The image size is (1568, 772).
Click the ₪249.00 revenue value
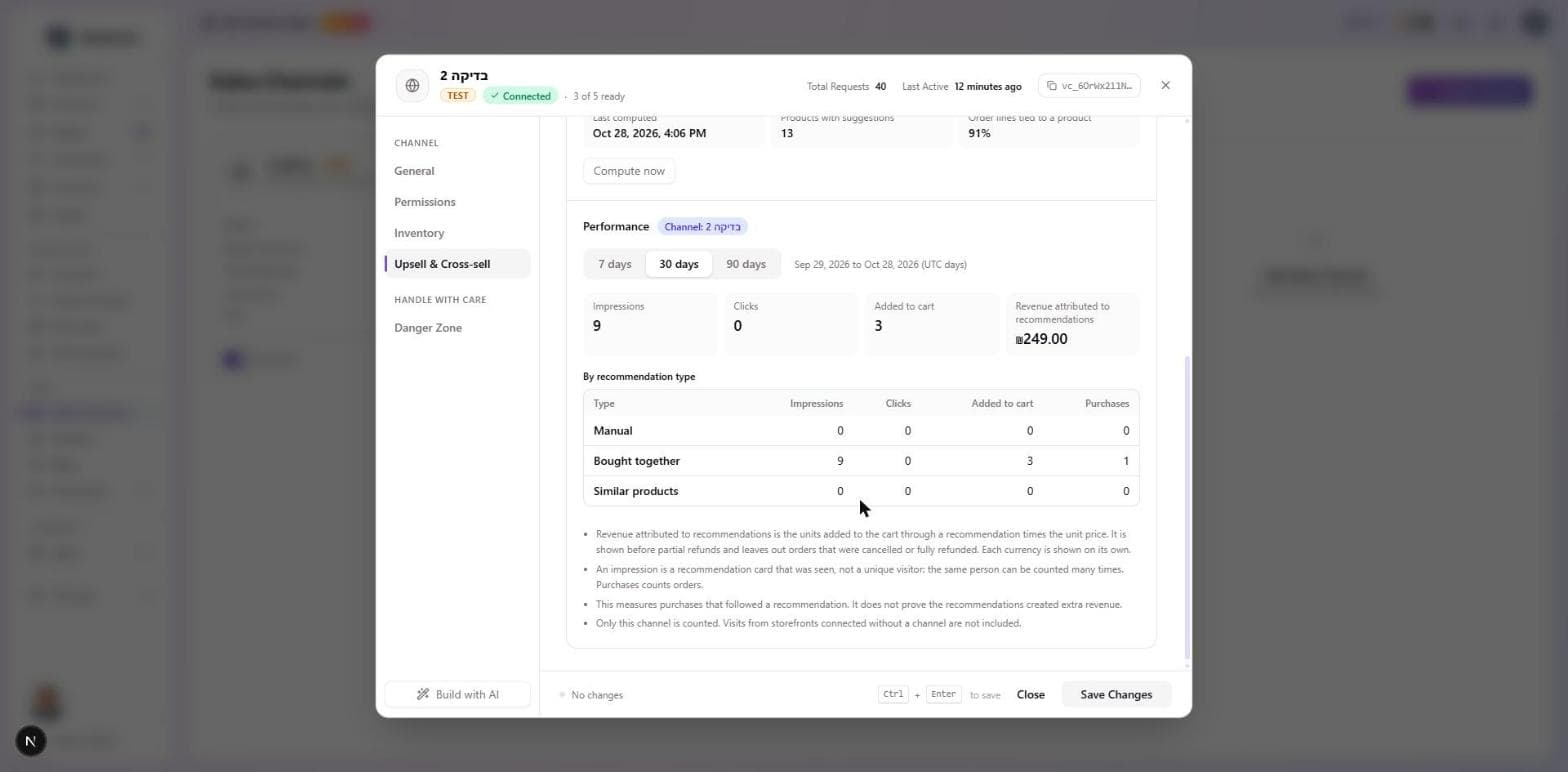pyautogui.click(x=1042, y=339)
